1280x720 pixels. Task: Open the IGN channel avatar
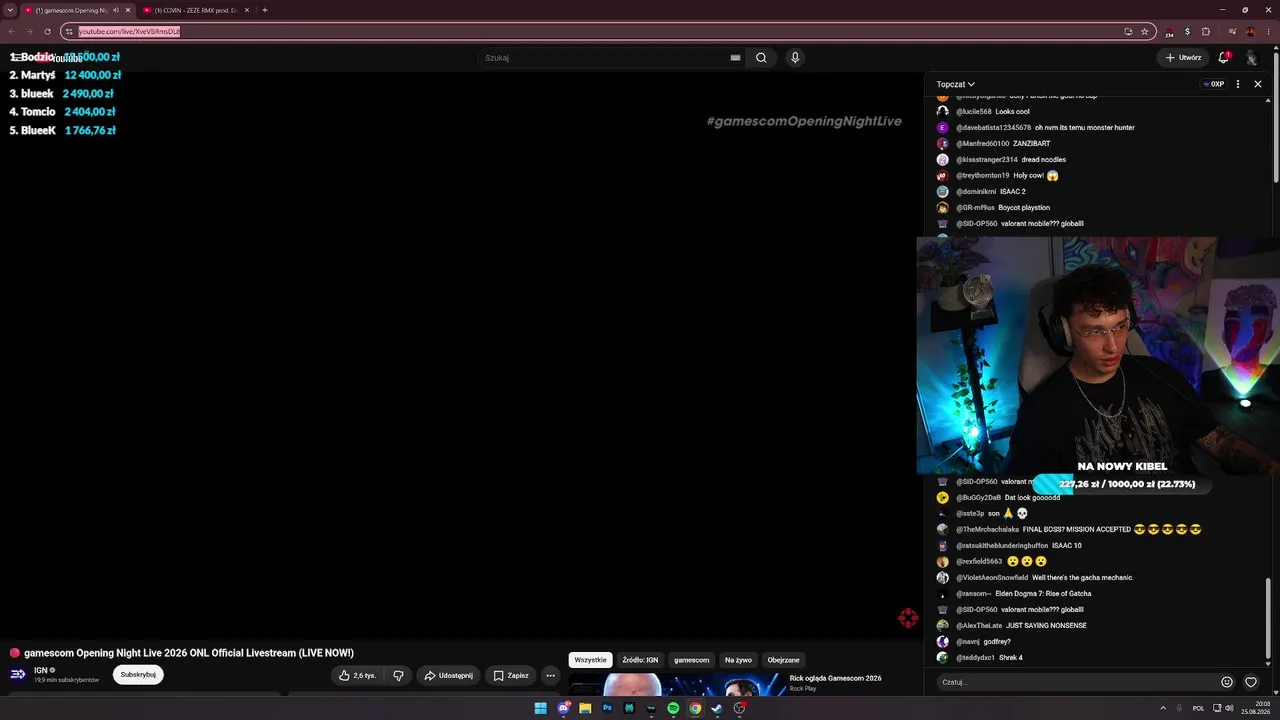coord(18,675)
